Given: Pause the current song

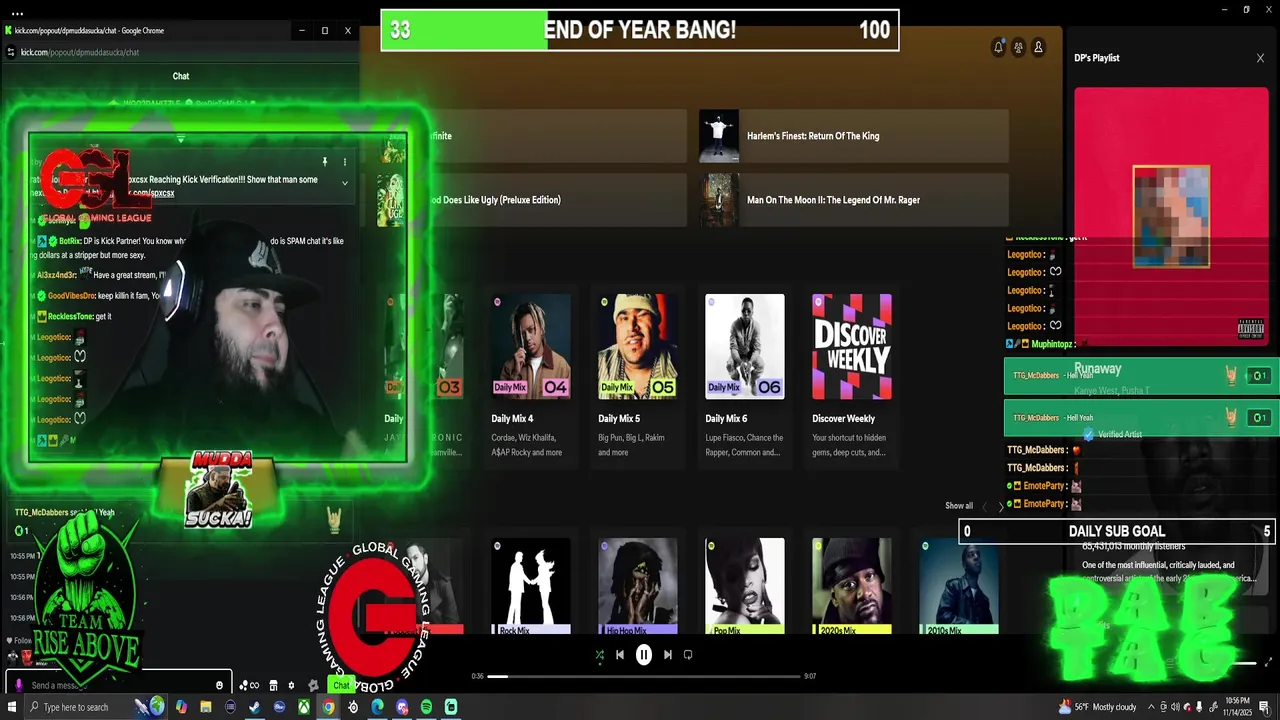Looking at the screenshot, I should point(644,655).
